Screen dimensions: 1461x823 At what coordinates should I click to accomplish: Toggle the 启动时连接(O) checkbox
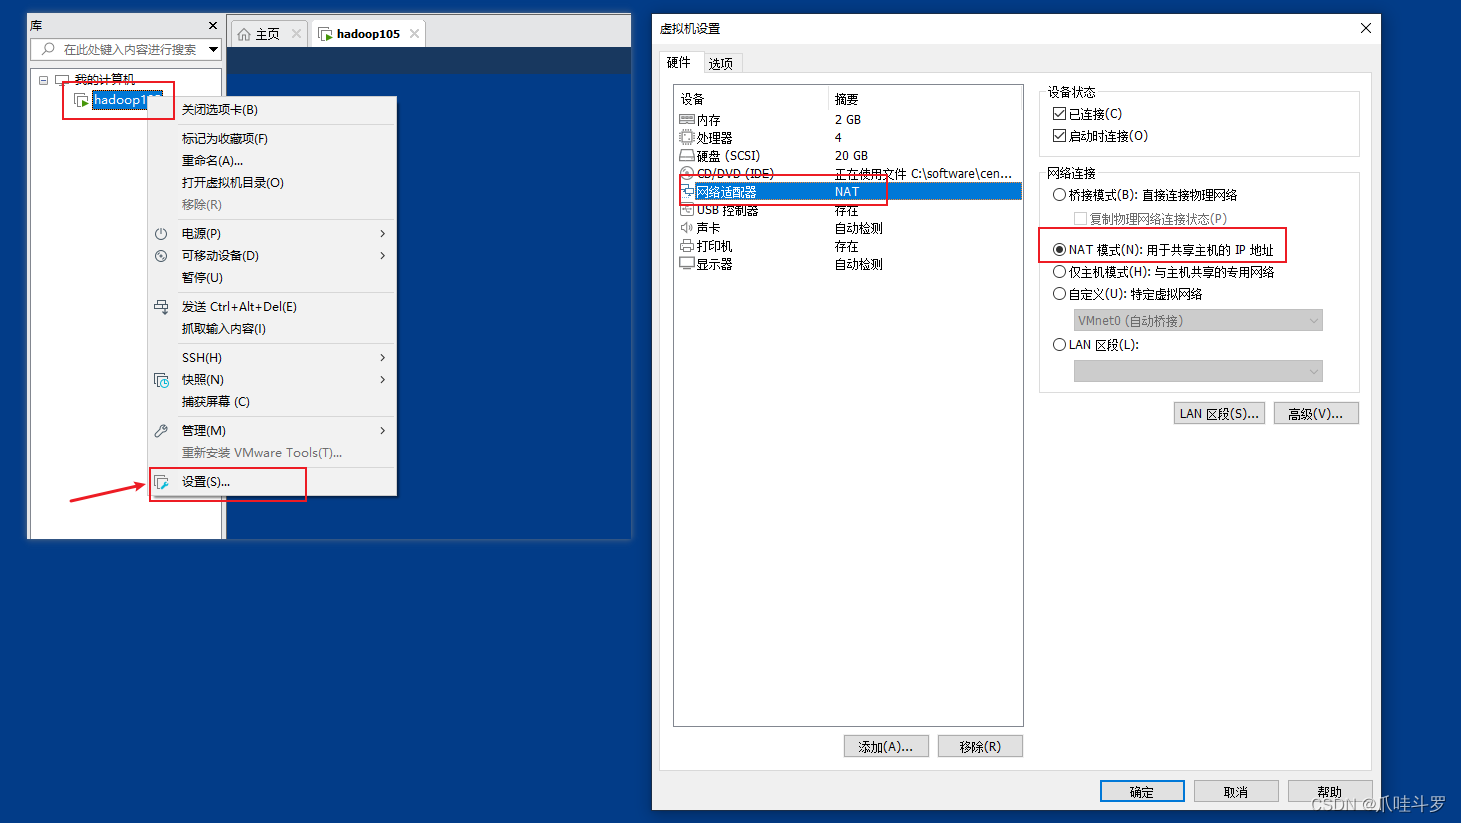tap(1059, 136)
